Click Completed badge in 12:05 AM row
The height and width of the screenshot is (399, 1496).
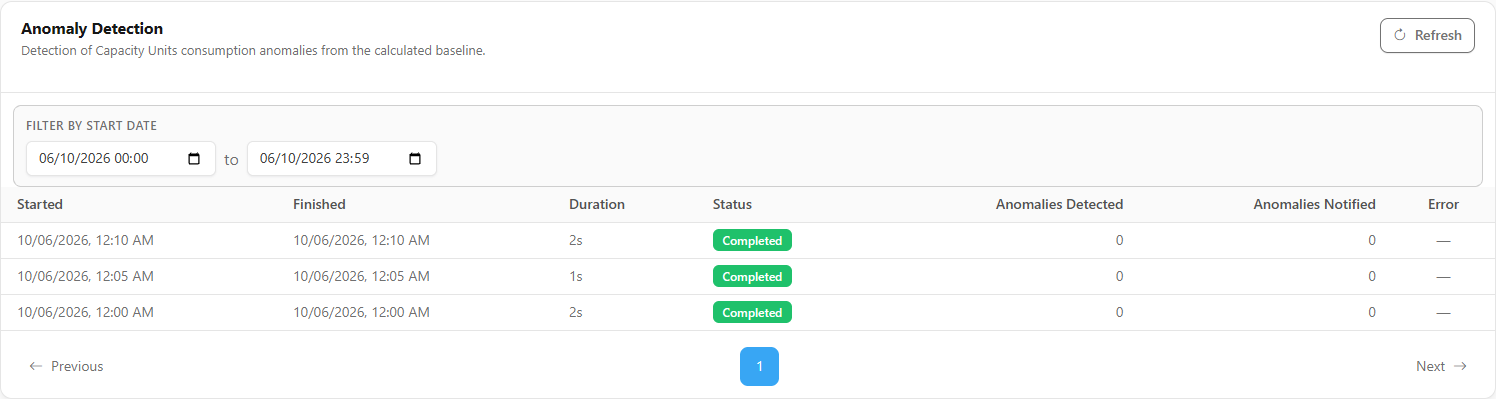[752, 276]
